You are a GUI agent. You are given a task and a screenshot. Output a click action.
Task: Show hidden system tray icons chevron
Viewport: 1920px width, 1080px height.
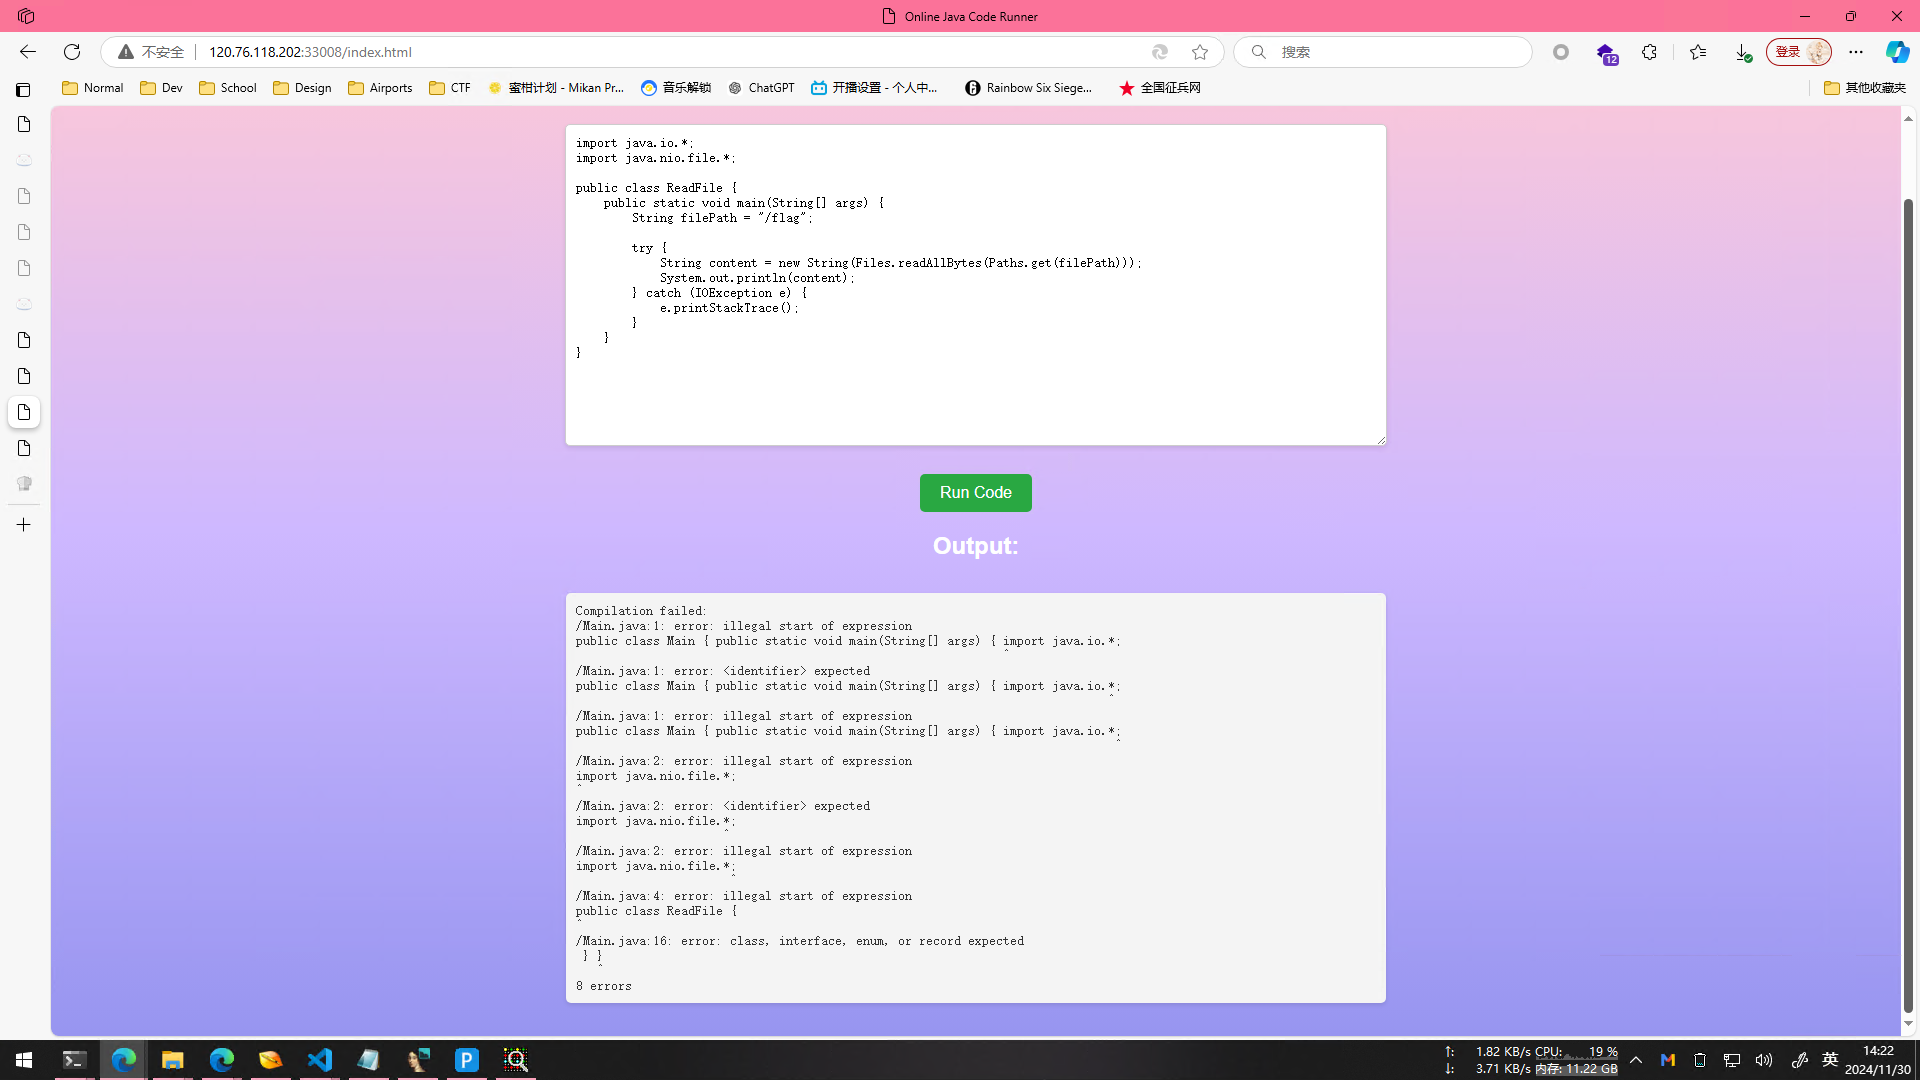pos(1636,1060)
